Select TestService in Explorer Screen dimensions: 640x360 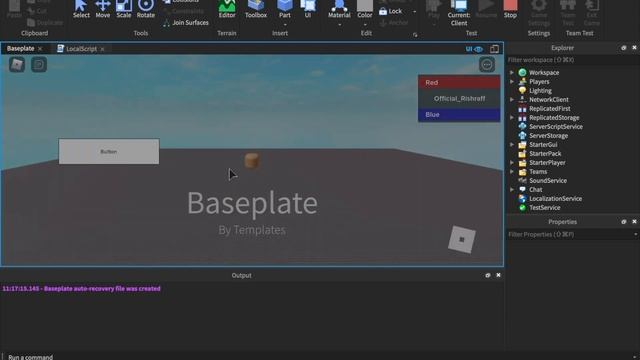click(544, 207)
